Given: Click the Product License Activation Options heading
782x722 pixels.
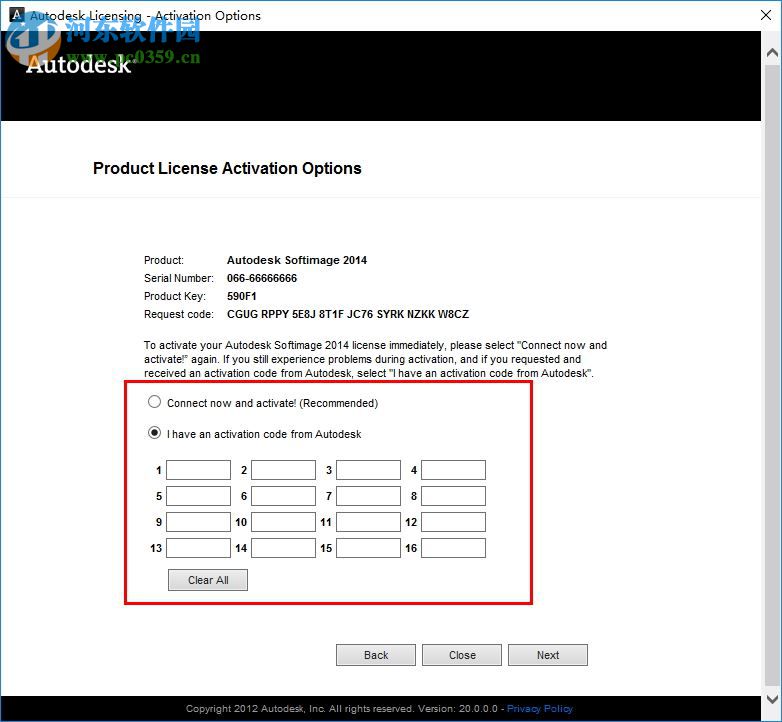Looking at the screenshot, I should [227, 169].
